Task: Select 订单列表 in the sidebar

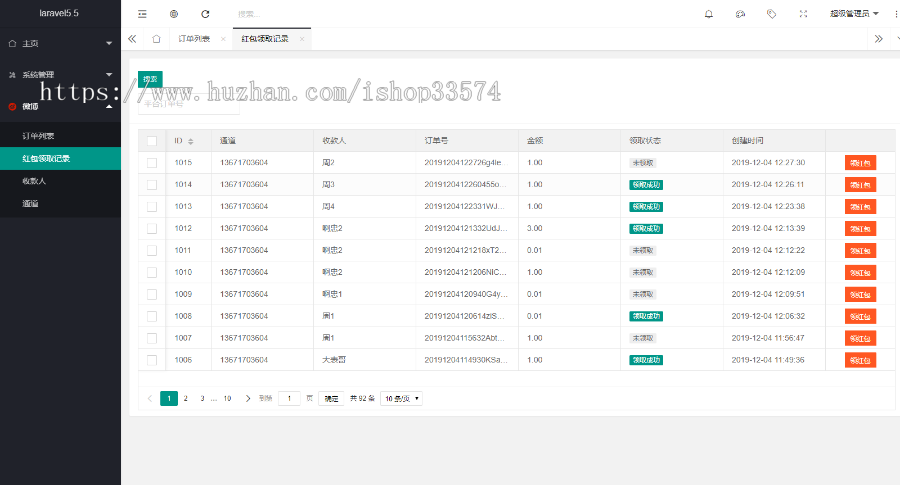Action: 60,136
